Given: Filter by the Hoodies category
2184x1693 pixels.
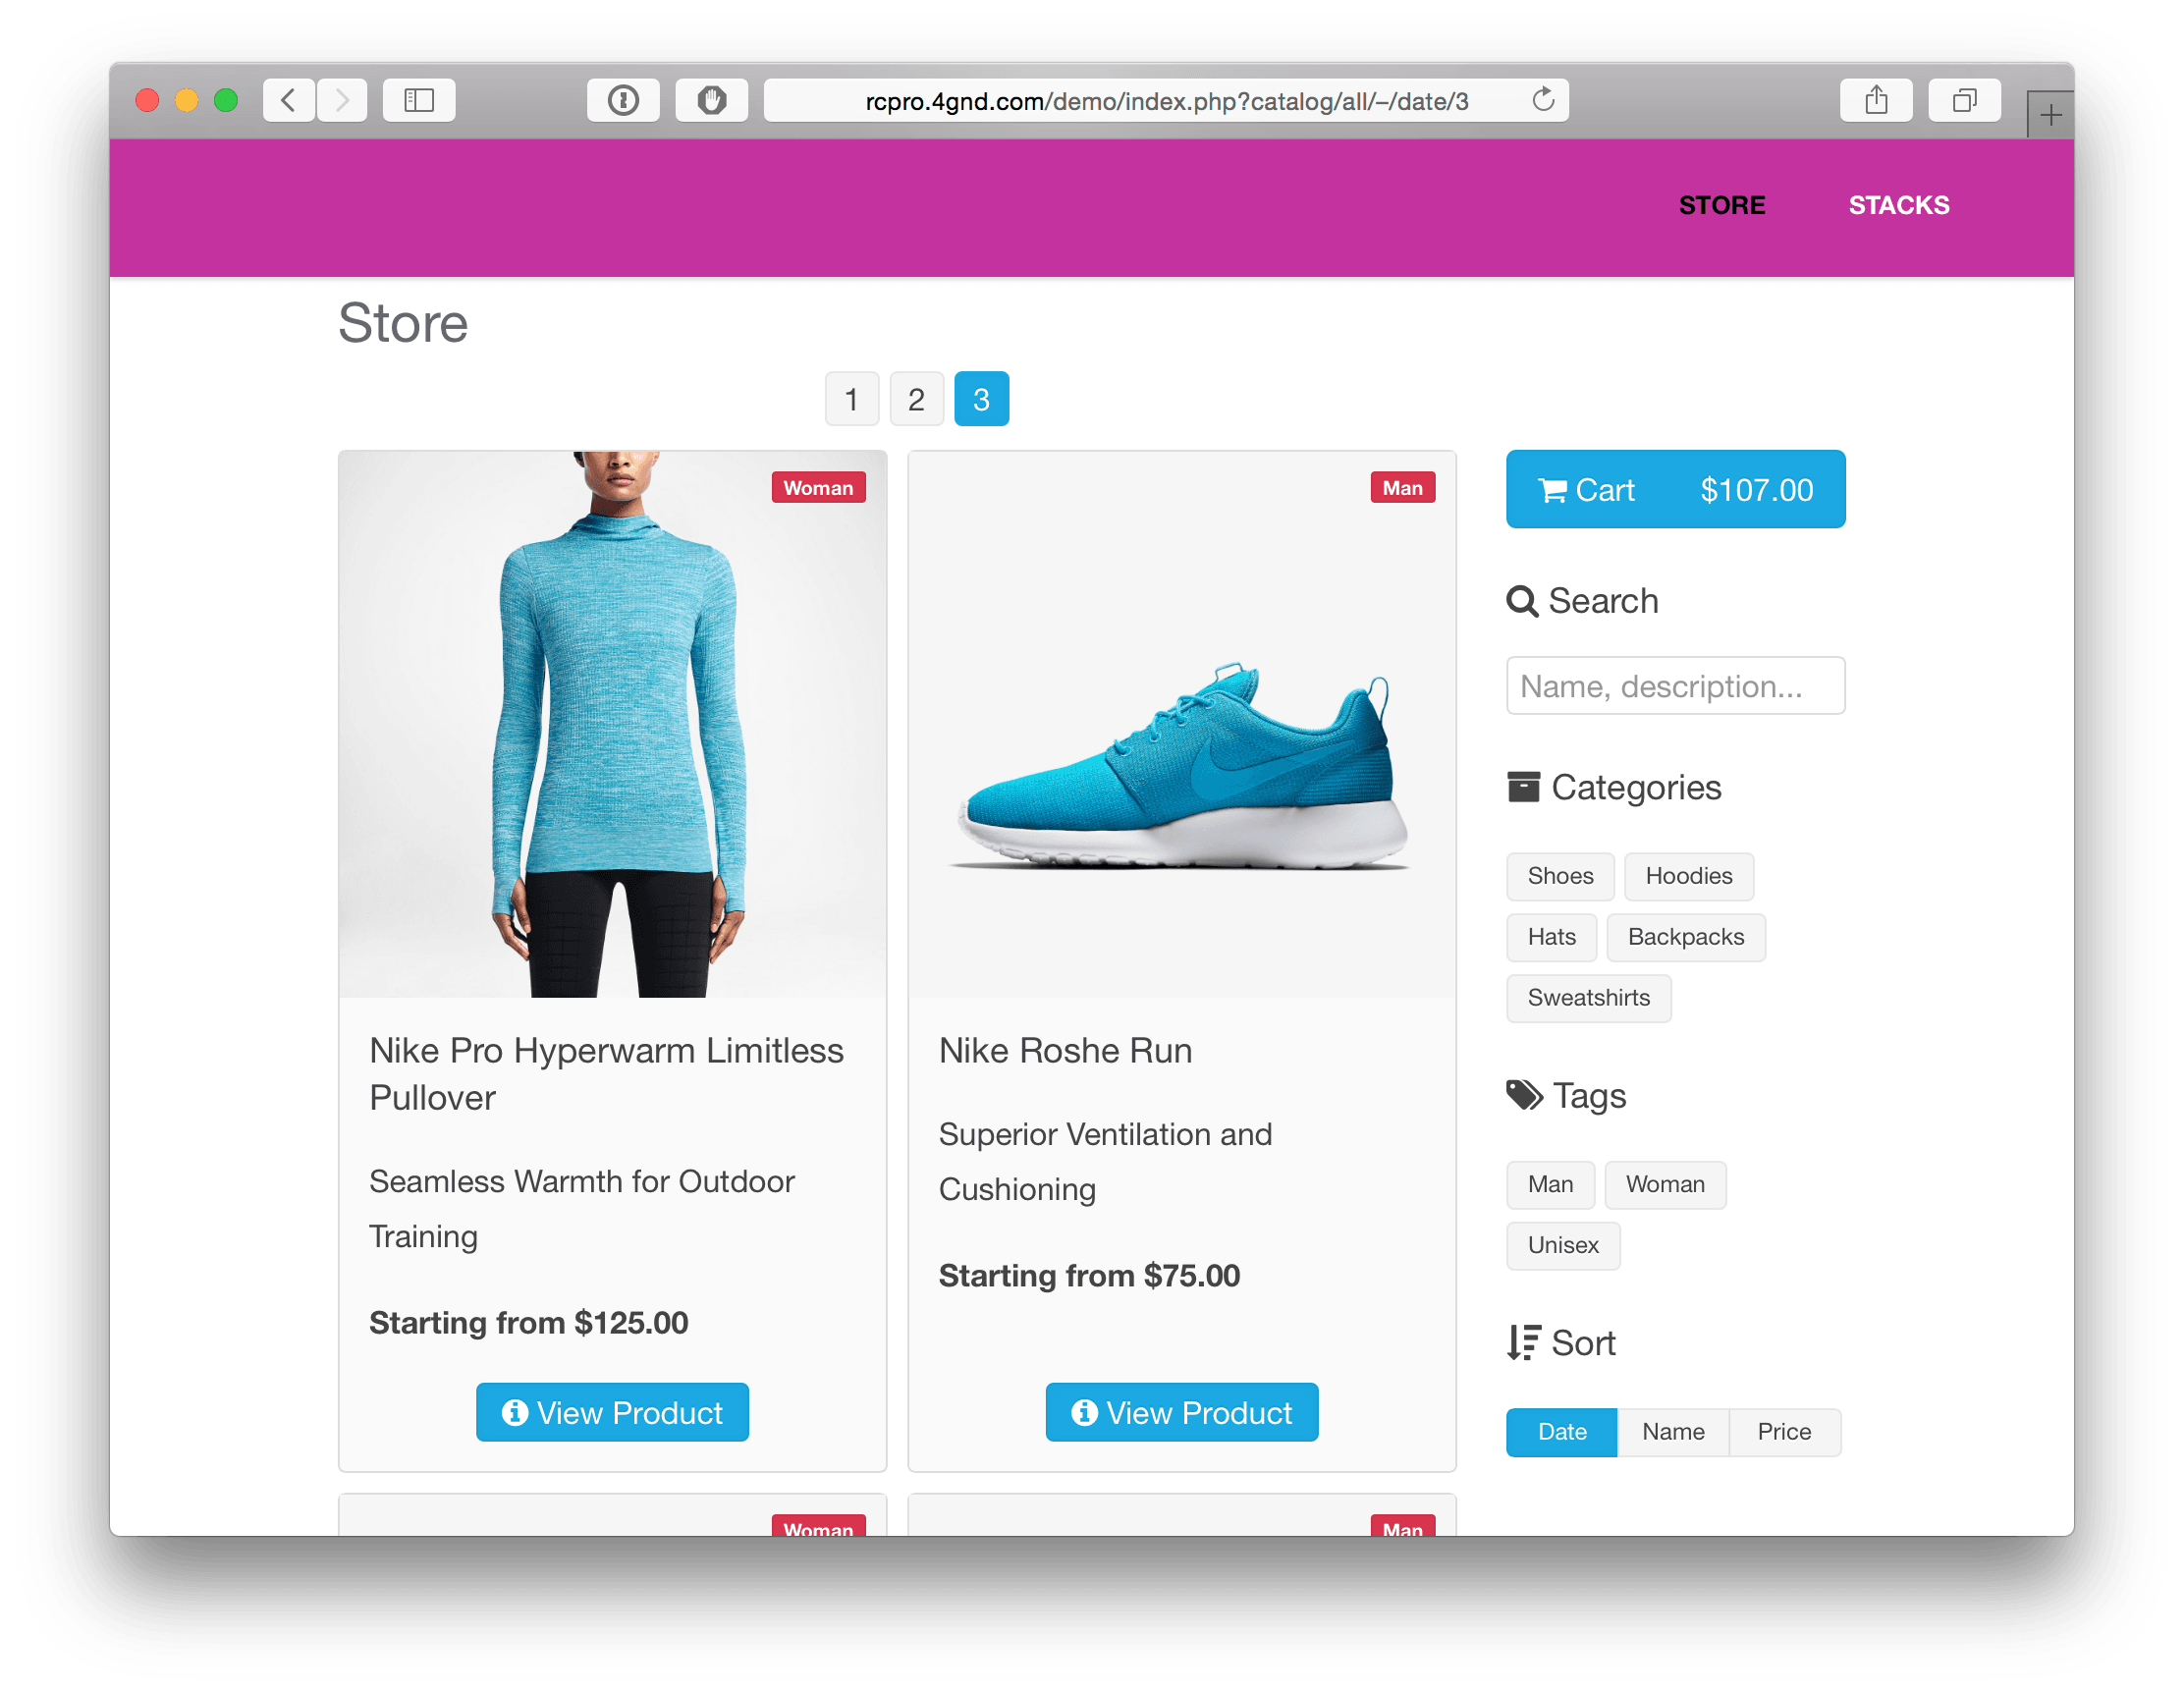Looking at the screenshot, I should [x=1688, y=876].
